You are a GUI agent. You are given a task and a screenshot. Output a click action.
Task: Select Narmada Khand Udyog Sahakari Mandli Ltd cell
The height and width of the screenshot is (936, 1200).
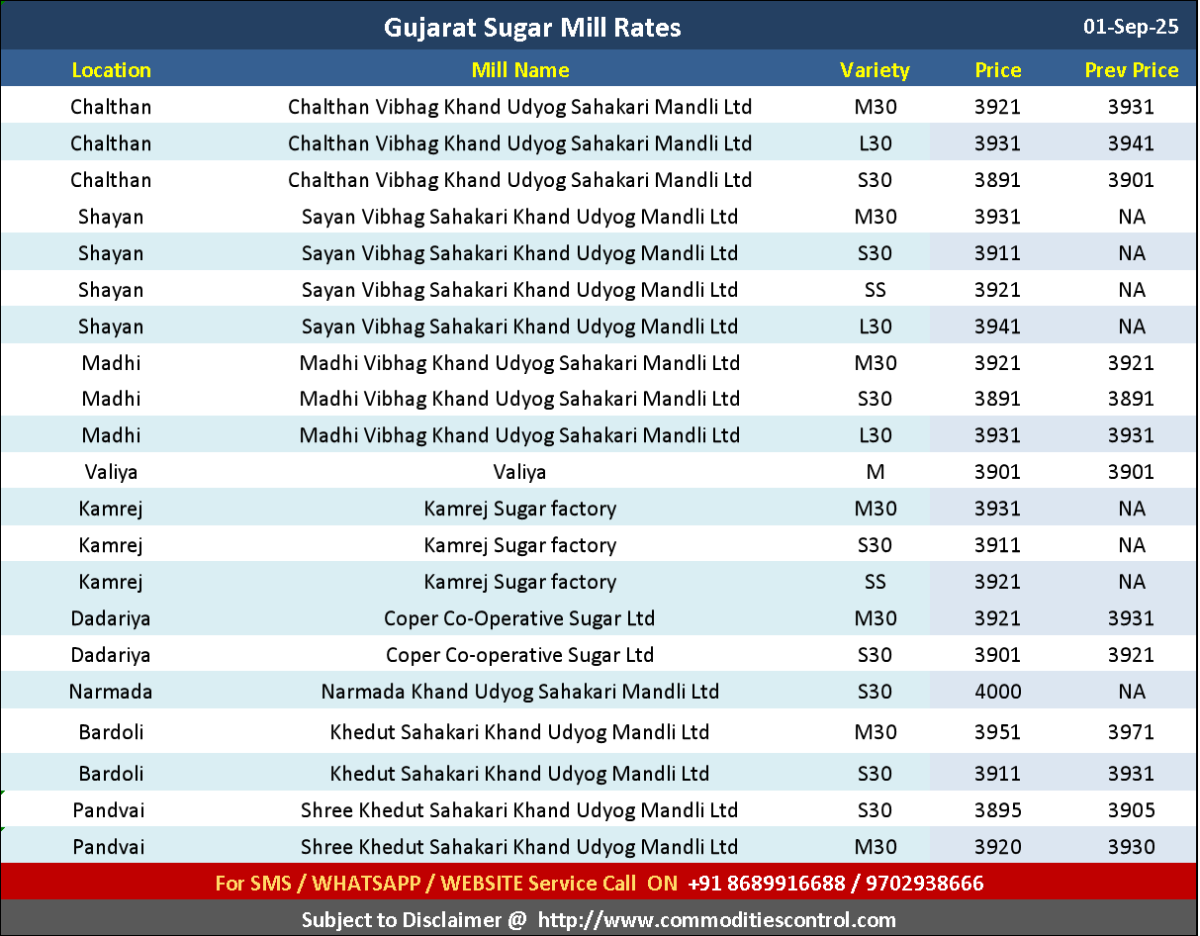pos(520,691)
